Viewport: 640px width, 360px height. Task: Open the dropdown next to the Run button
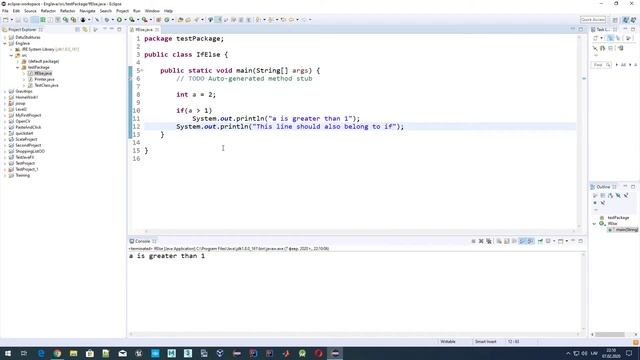point(125,20)
